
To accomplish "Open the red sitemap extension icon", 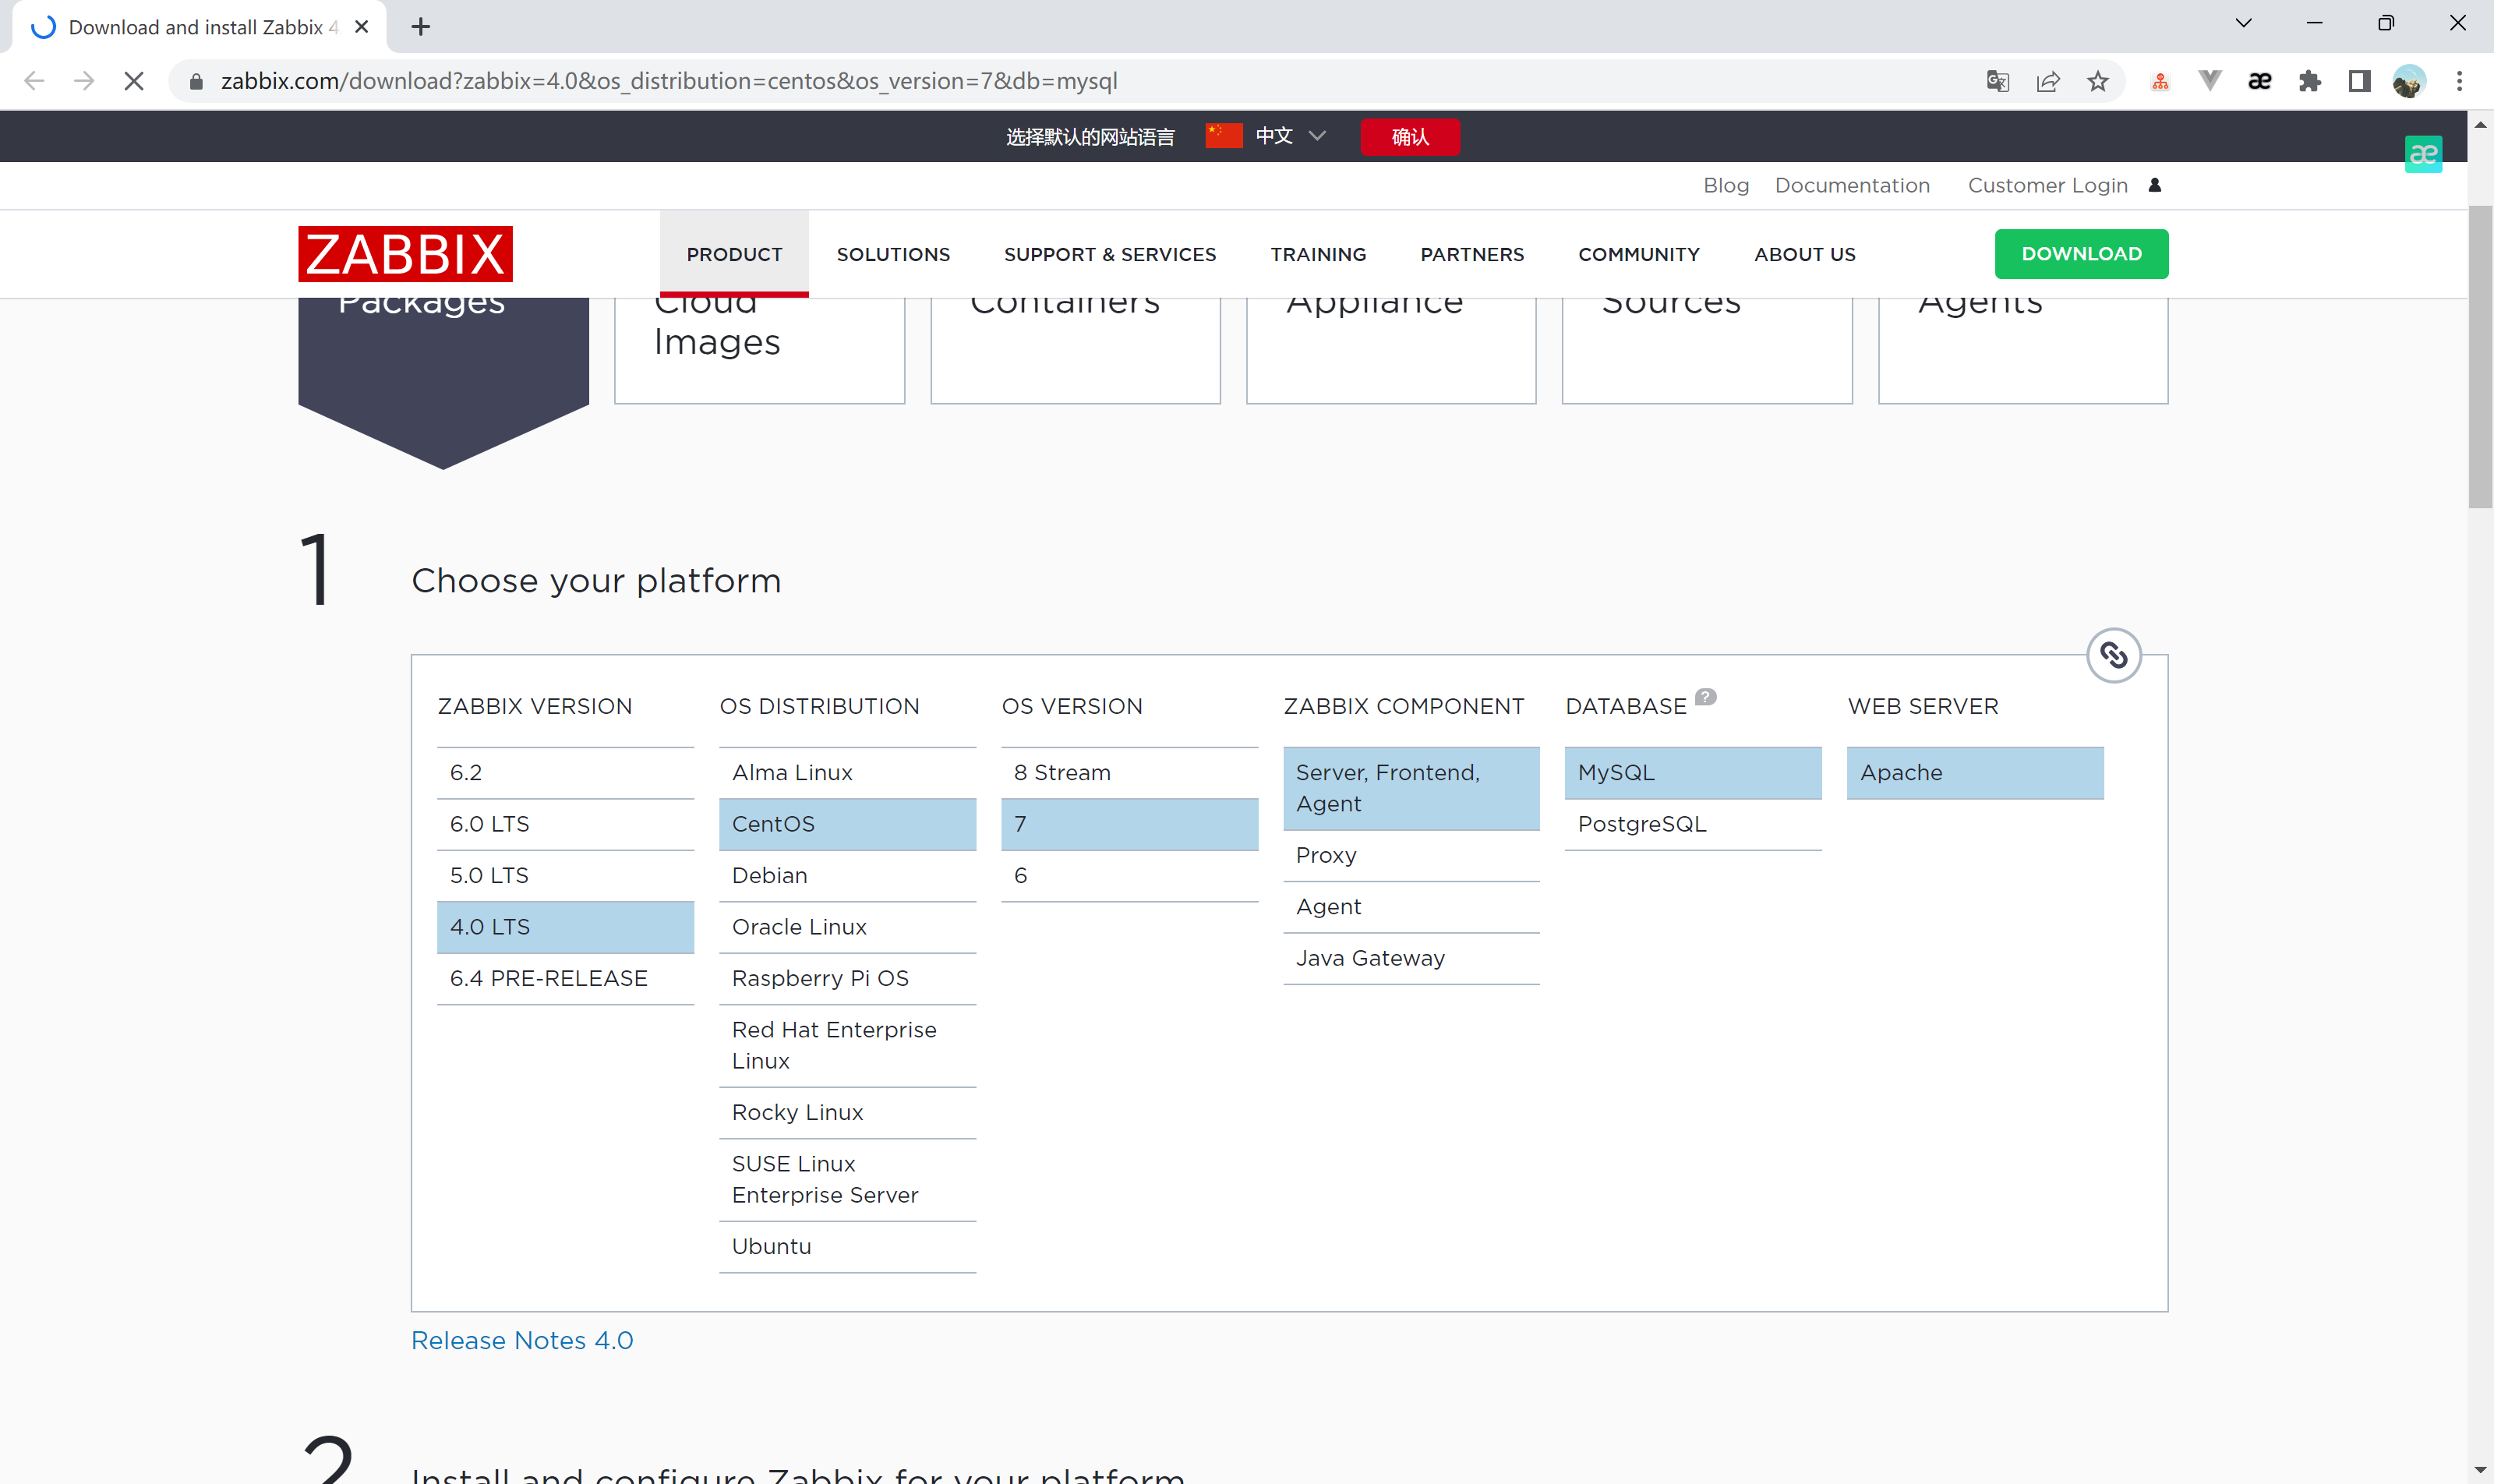I will pyautogui.click(x=2160, y=81).
